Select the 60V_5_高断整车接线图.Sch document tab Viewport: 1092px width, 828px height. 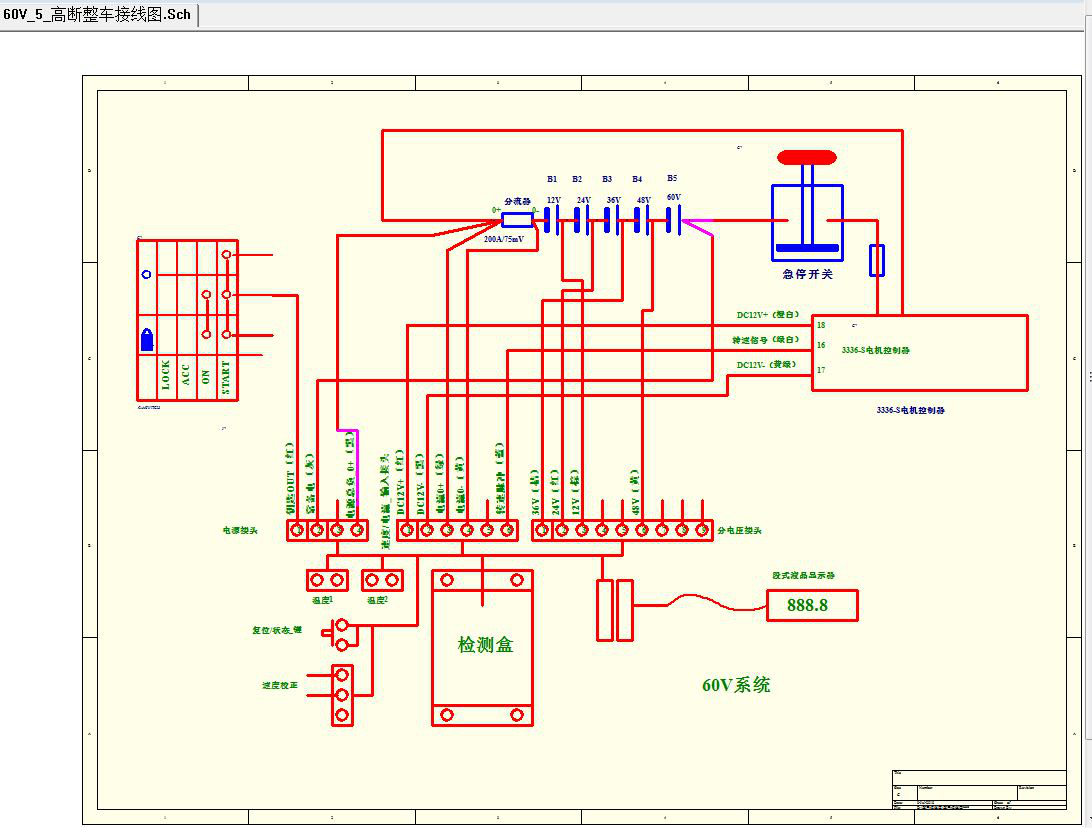coord(98,15)
